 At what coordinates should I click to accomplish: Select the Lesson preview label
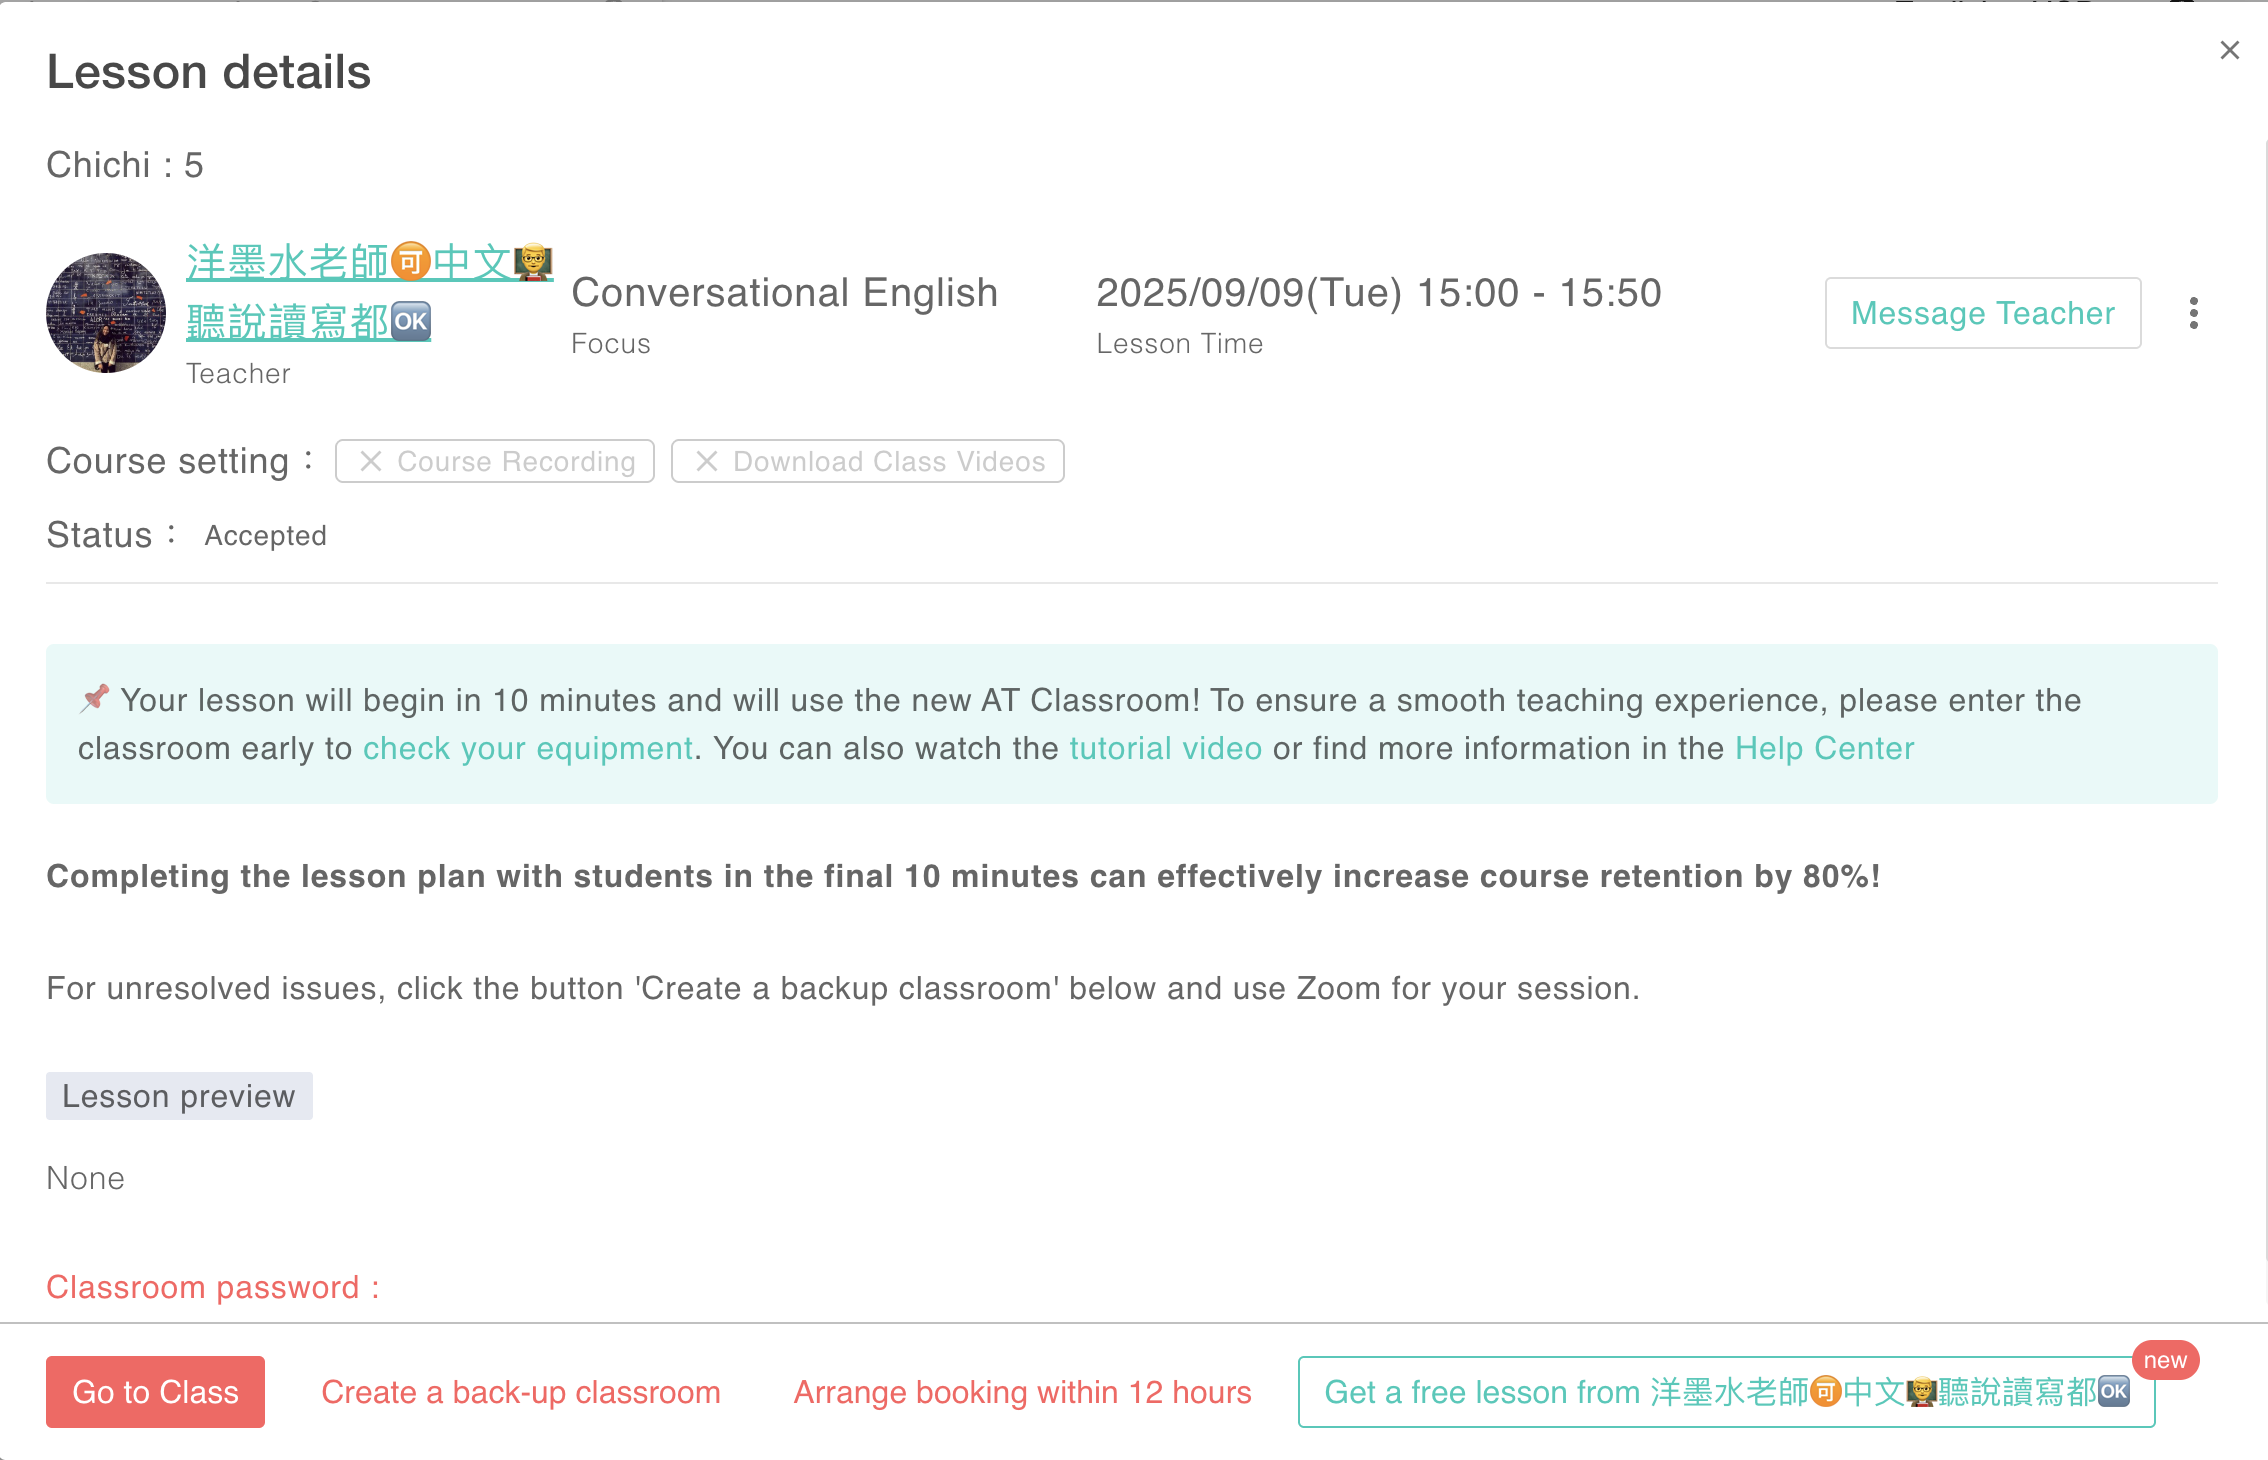179,1096
